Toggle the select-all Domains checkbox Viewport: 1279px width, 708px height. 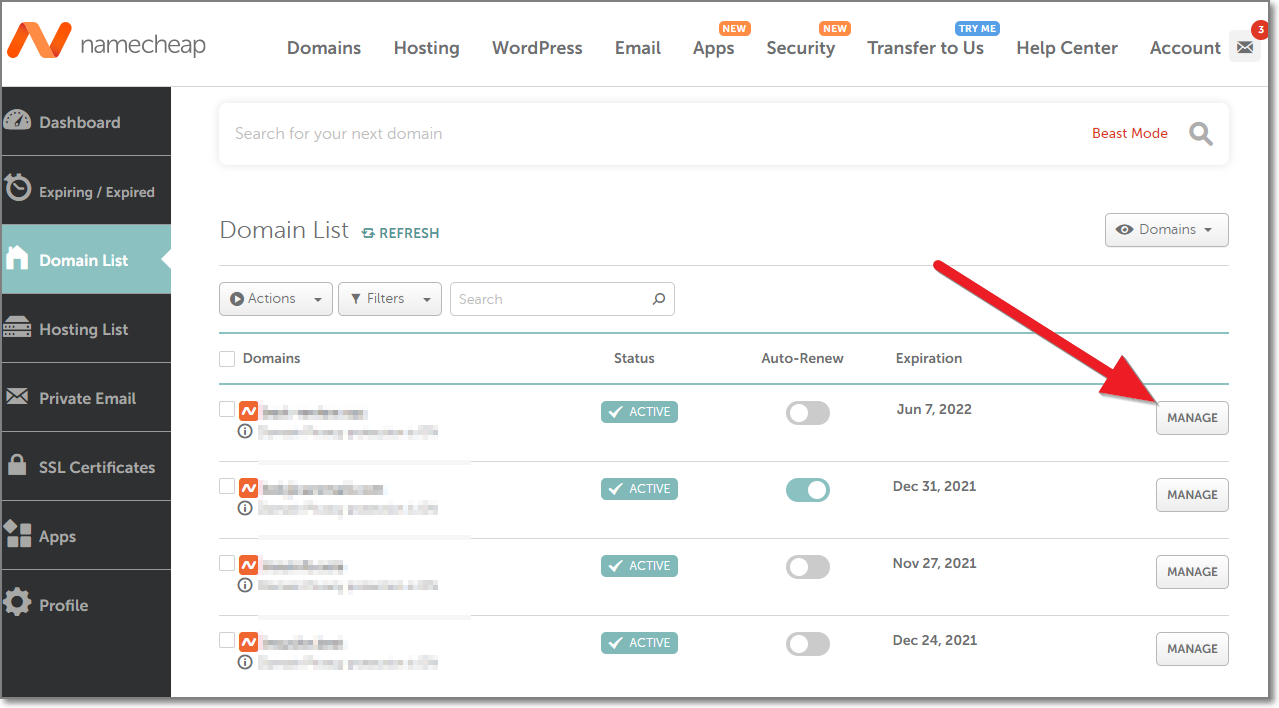(227, 359)
